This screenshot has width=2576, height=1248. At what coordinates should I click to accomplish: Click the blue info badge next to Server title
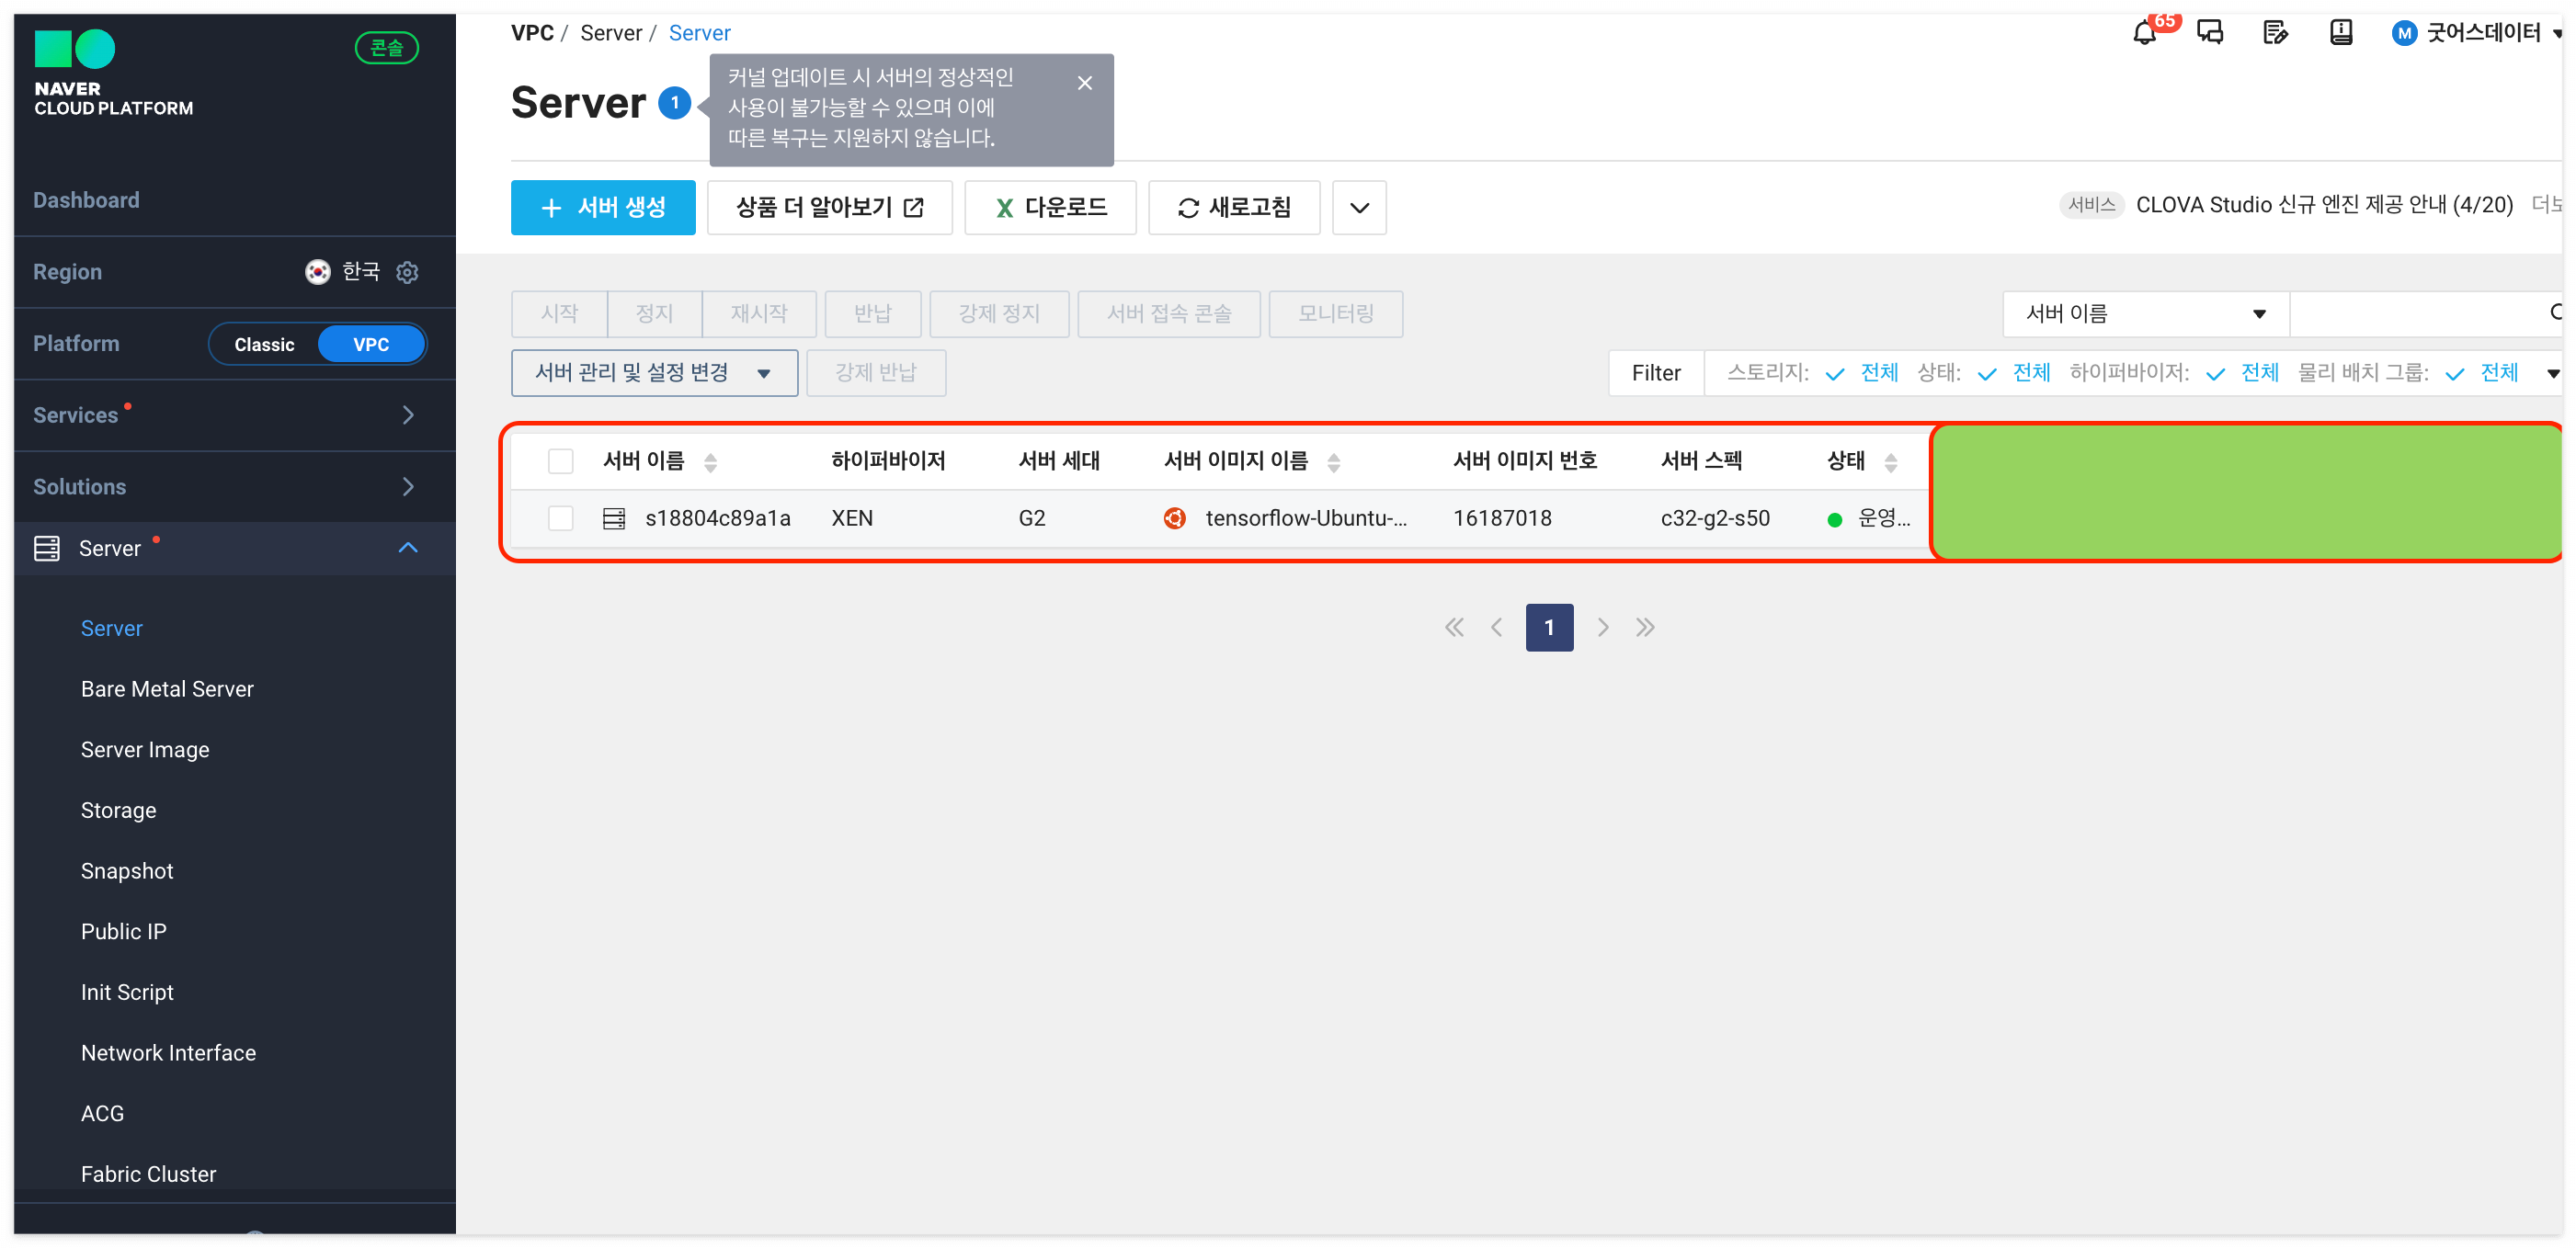[675, 103]
